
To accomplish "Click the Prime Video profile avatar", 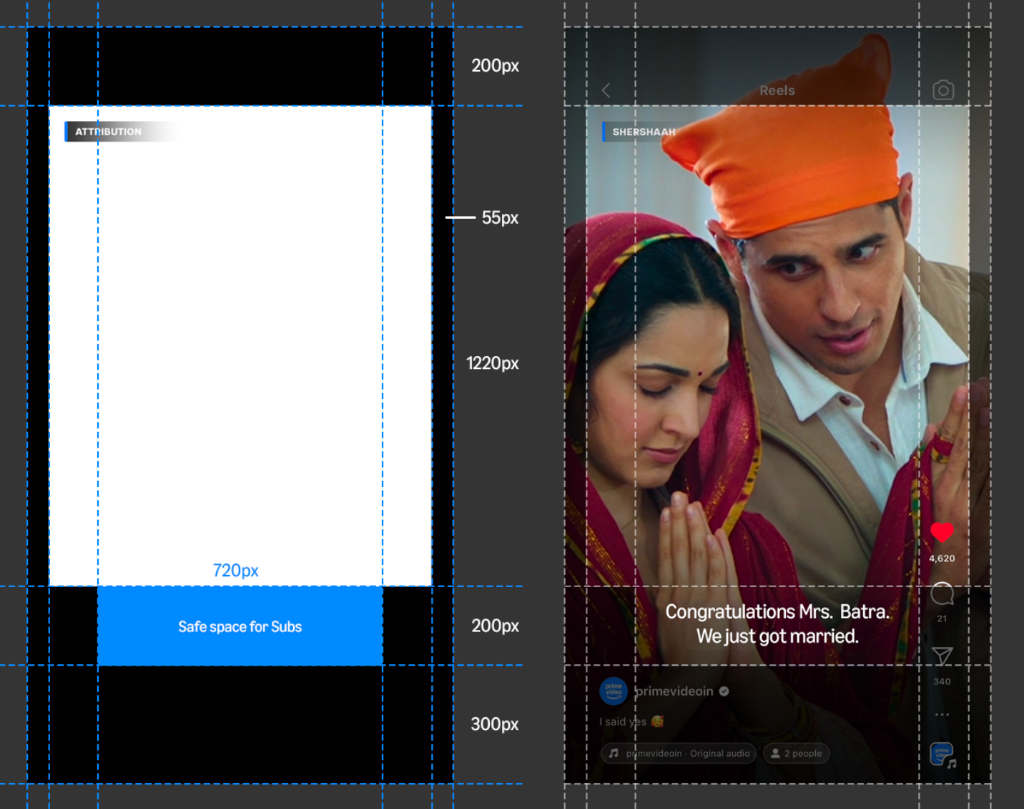I will point(613,691).
